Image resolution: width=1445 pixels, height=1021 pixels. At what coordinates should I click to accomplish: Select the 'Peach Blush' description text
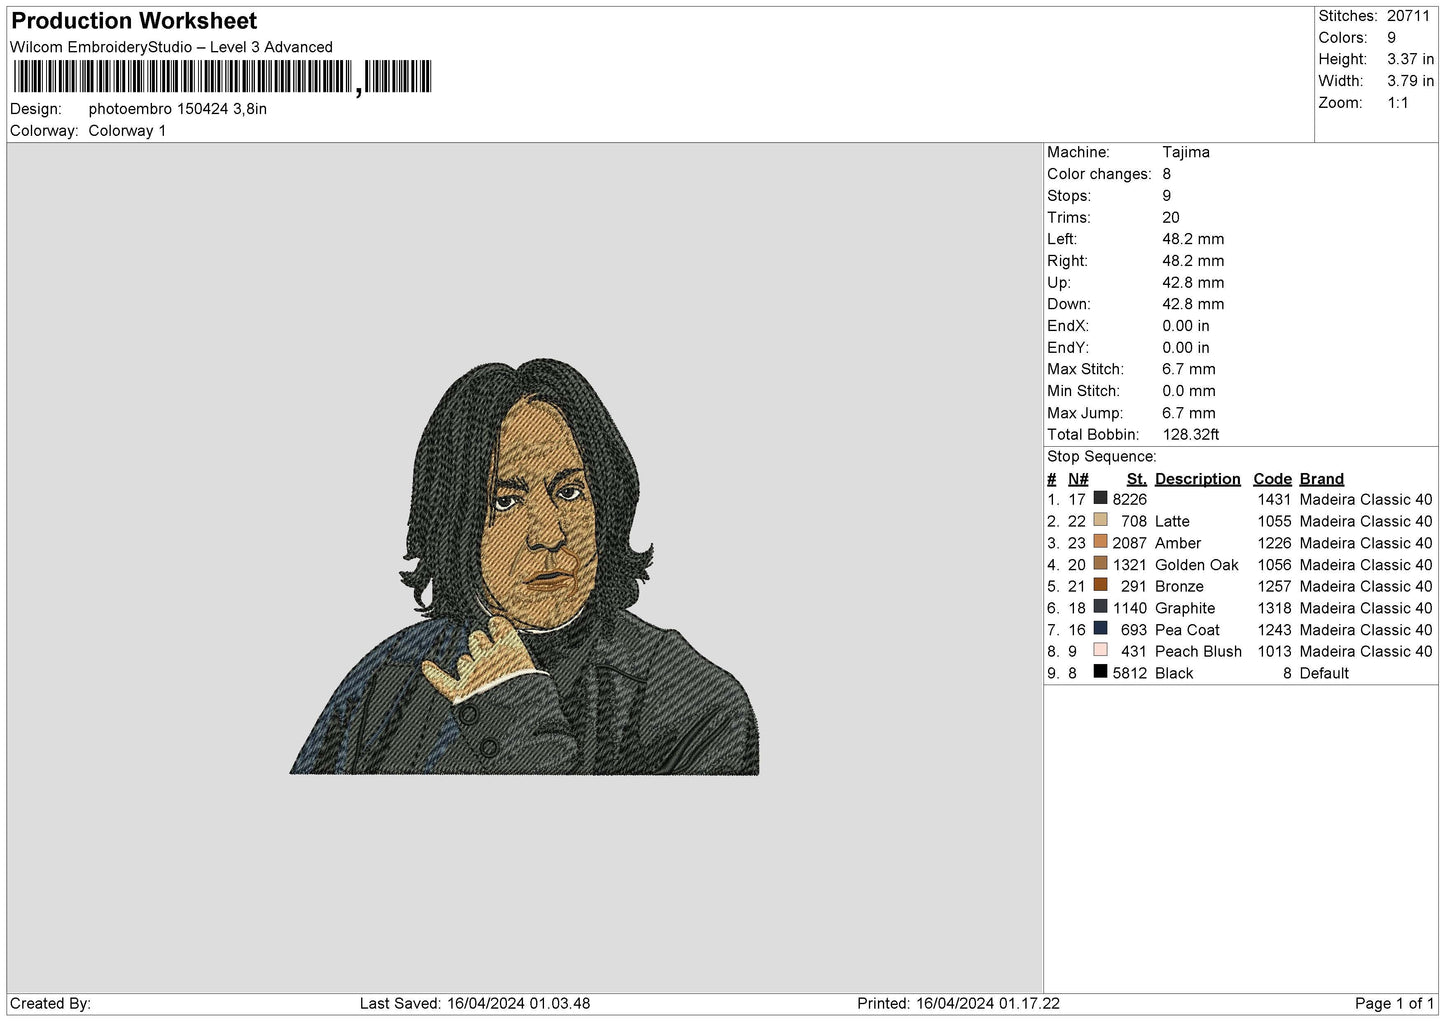tap(1198, 651)
